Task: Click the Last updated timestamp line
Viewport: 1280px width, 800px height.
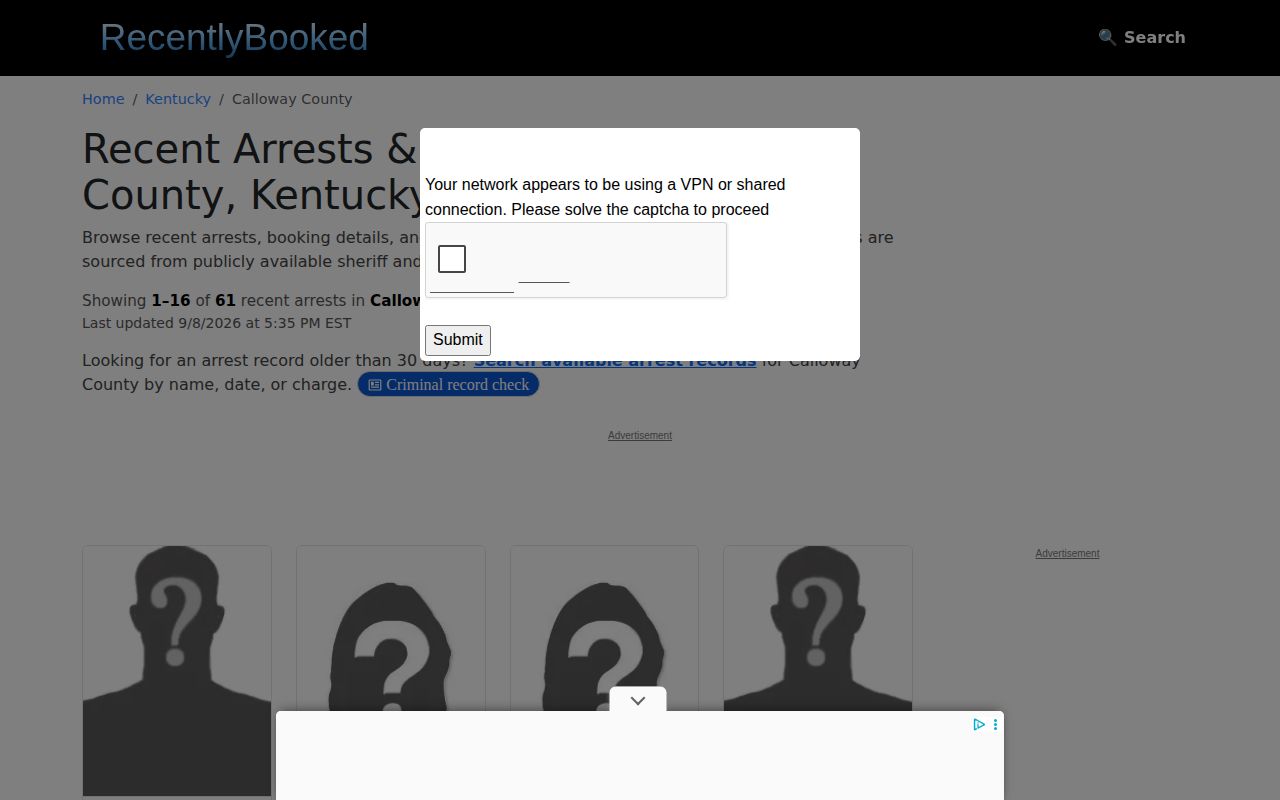Action: click(x=217, y=323)
